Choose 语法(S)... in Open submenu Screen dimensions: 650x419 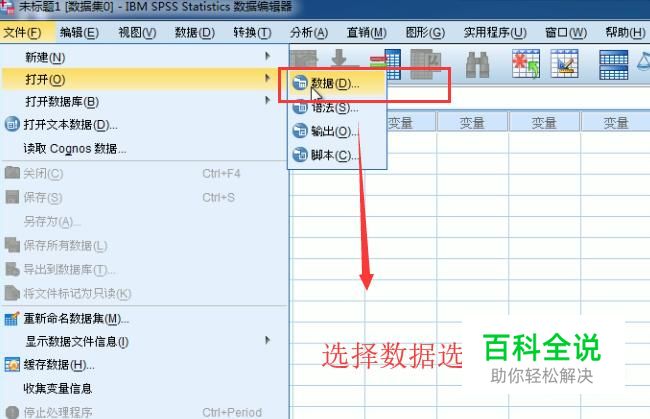pyautogui.click(x=337, y=108)
